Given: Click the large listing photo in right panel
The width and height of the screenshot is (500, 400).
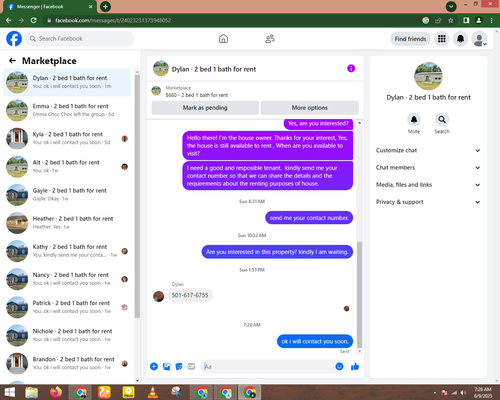Looking at the screenshot, I should pyautogui.click(x=428, y=76).
